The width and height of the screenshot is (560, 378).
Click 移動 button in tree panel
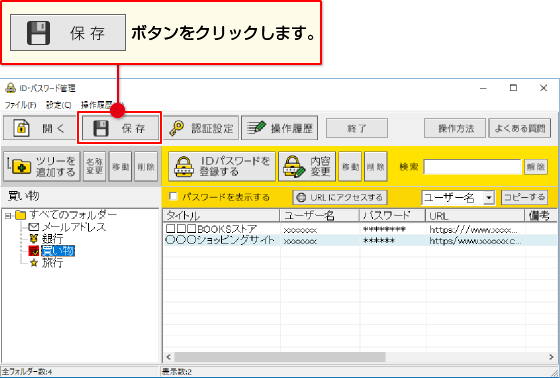click(120, 166)
